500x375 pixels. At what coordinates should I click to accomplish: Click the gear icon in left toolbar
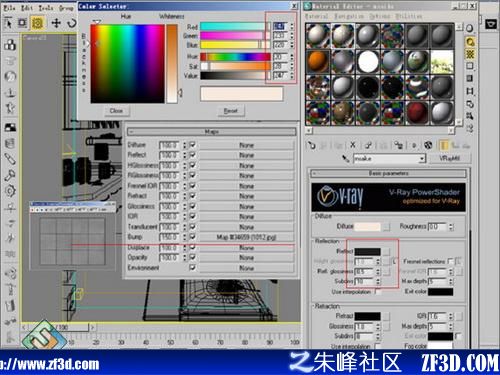pyautogui.click(x=10, y=191)
